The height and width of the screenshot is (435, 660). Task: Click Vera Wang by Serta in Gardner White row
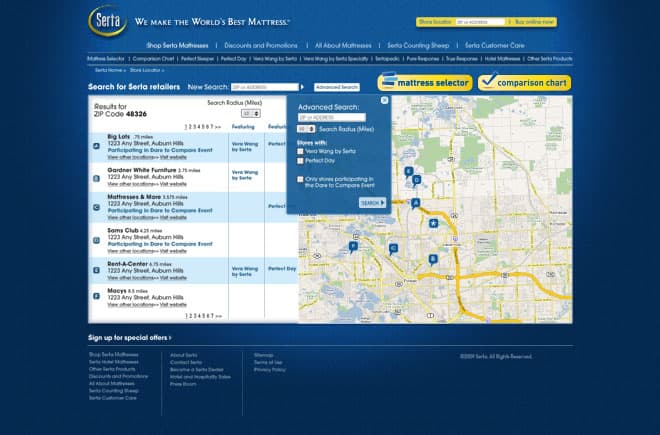pos(245,175)
